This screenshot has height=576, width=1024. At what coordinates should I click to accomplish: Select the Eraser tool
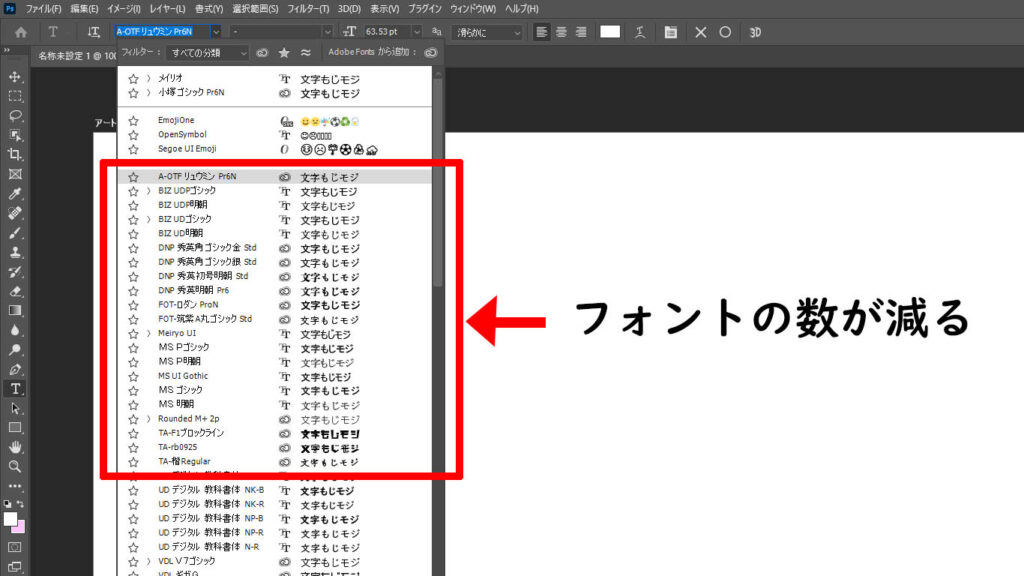[x=15, y=291]
